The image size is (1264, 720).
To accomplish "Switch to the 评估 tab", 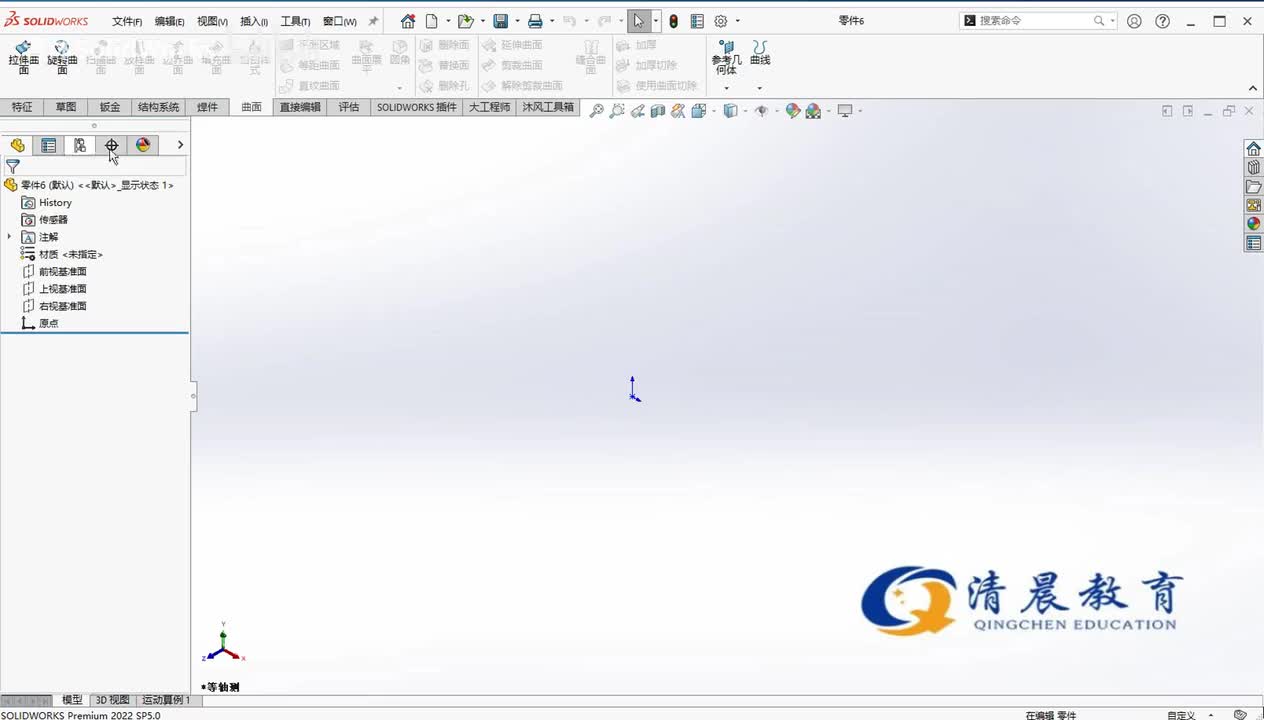I will click(349, 107).
